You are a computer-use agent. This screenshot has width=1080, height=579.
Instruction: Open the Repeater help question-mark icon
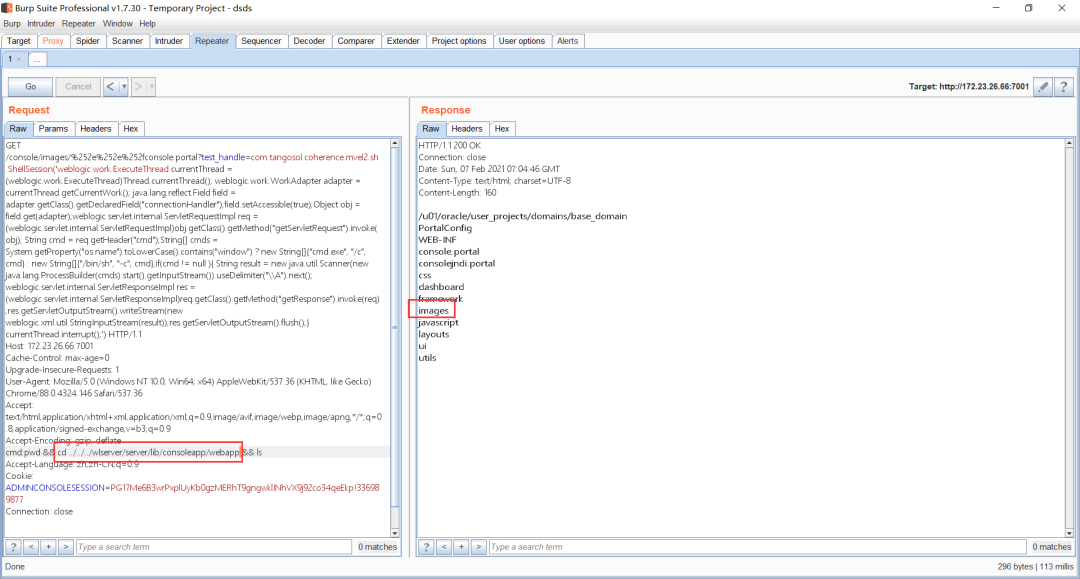(x=1063, y=87)
